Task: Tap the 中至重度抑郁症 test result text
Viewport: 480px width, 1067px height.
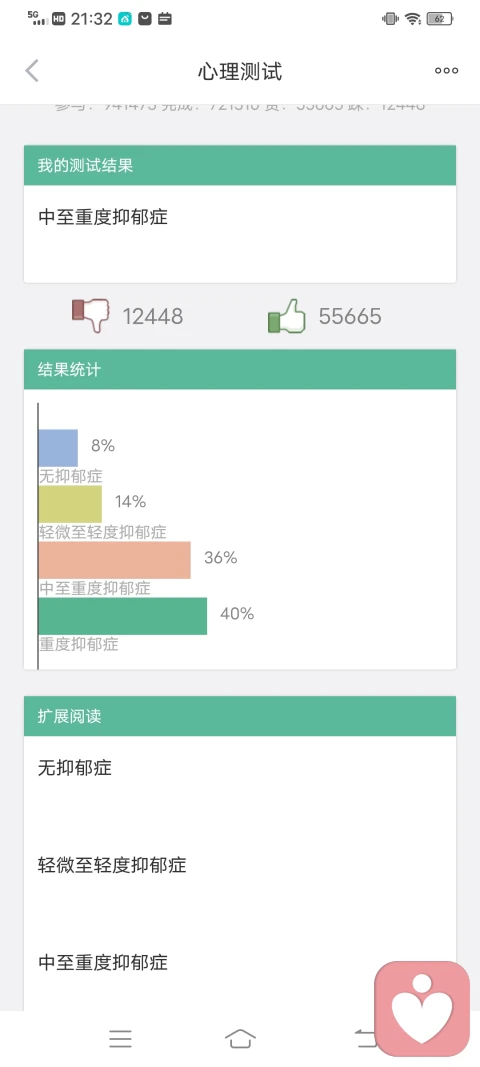Action: (x=103, y=217)
